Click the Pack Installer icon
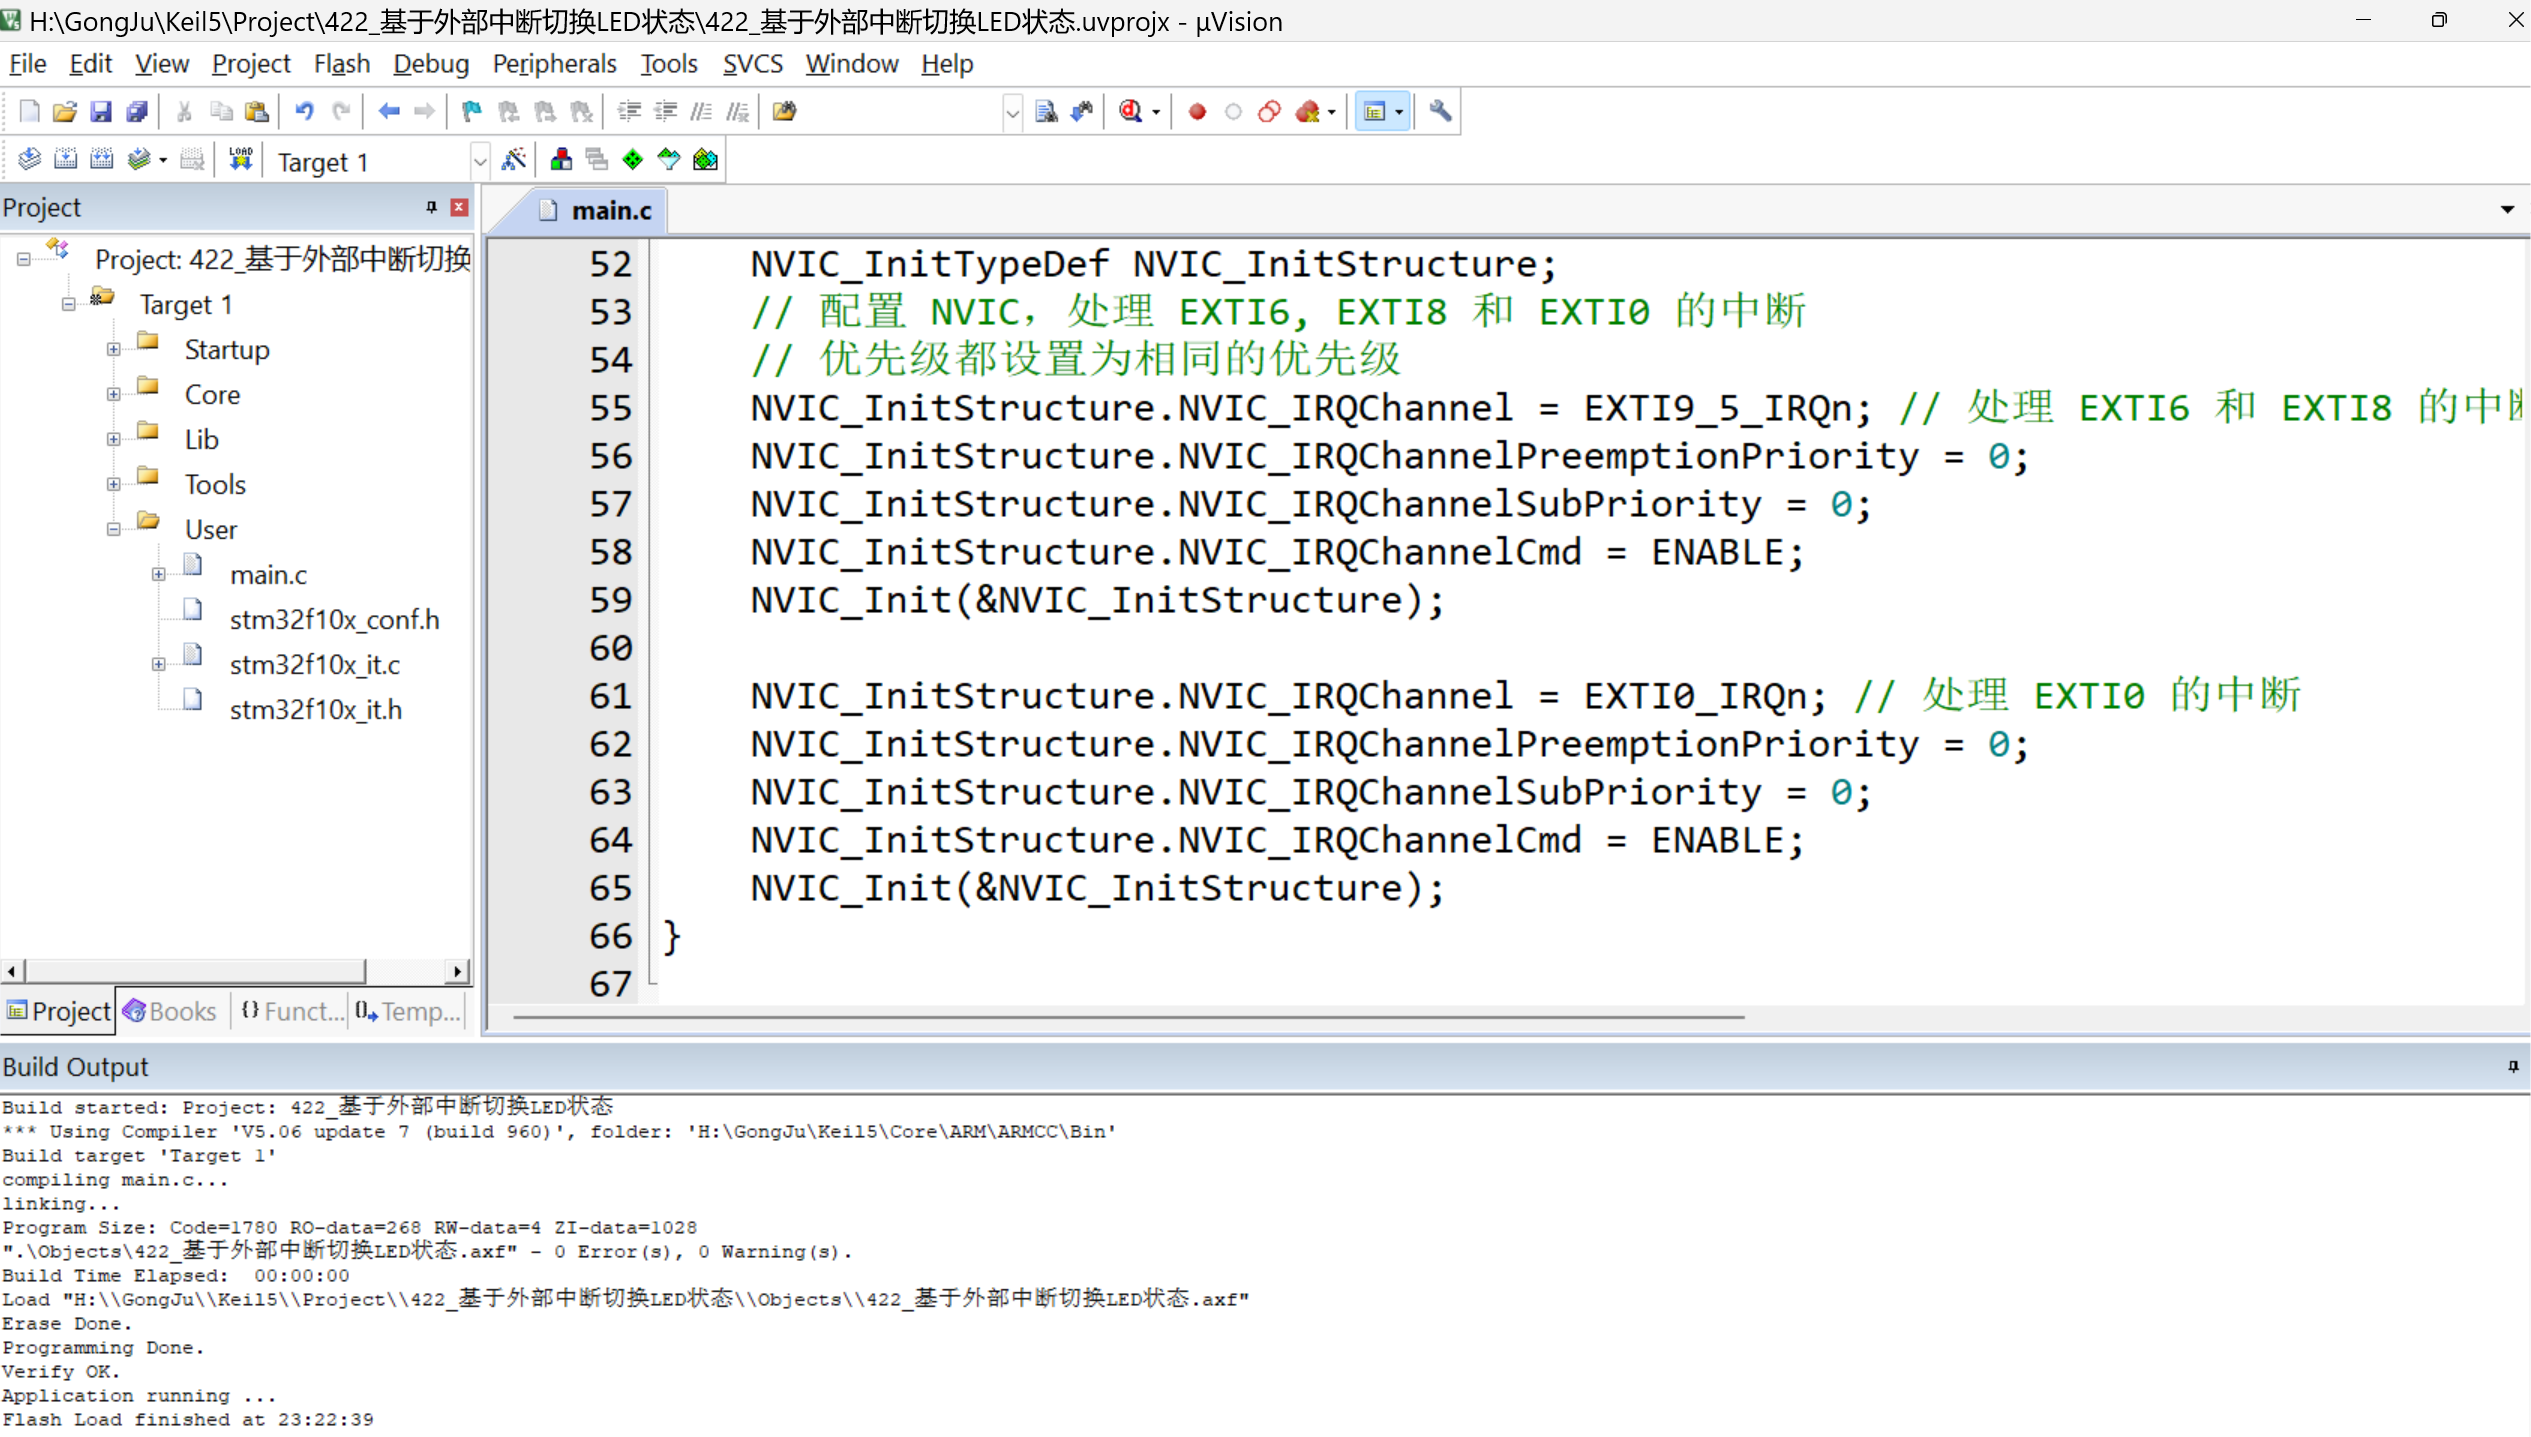Viewport: 2531px width, 1437px height. click(705, 160)
